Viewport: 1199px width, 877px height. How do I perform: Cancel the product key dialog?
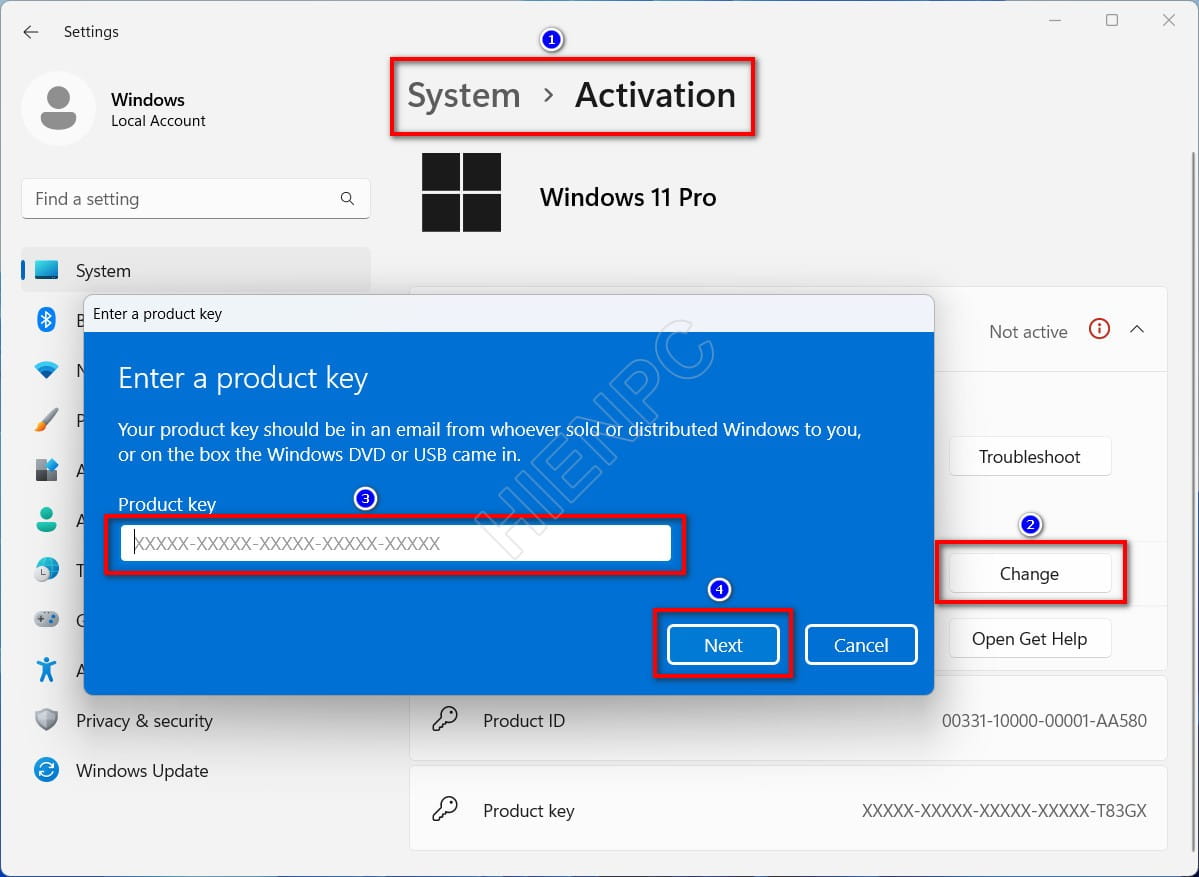click(x=861, y=645)
